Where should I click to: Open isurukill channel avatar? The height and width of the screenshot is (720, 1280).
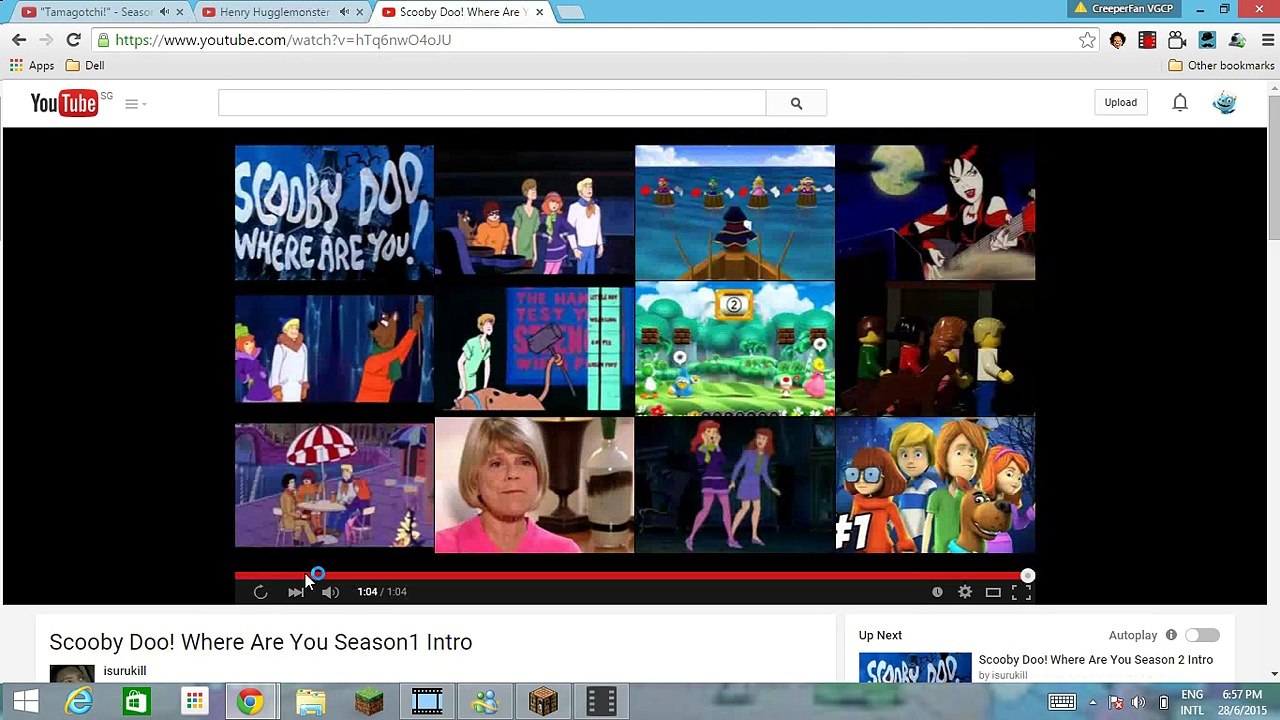pos(72,673)
